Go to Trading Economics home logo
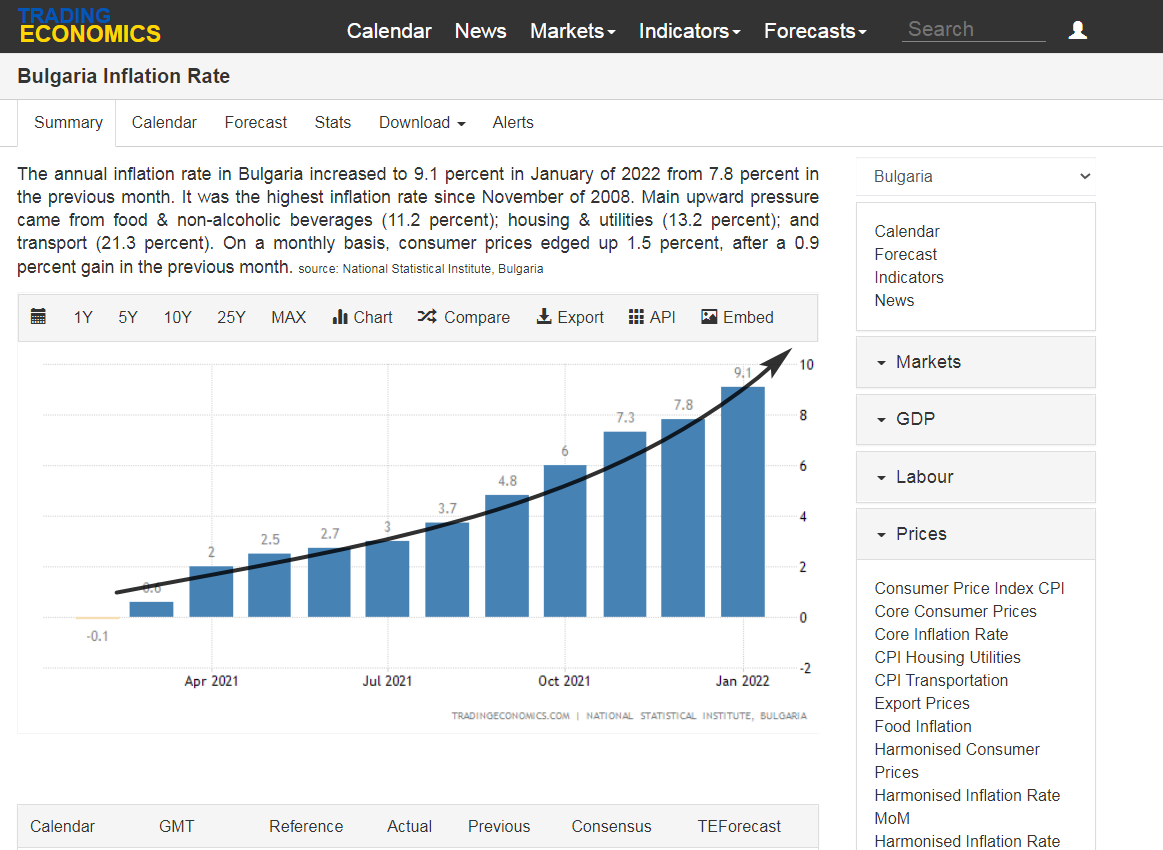Viewport: 1163px width, 850px height. pos(89,26)
